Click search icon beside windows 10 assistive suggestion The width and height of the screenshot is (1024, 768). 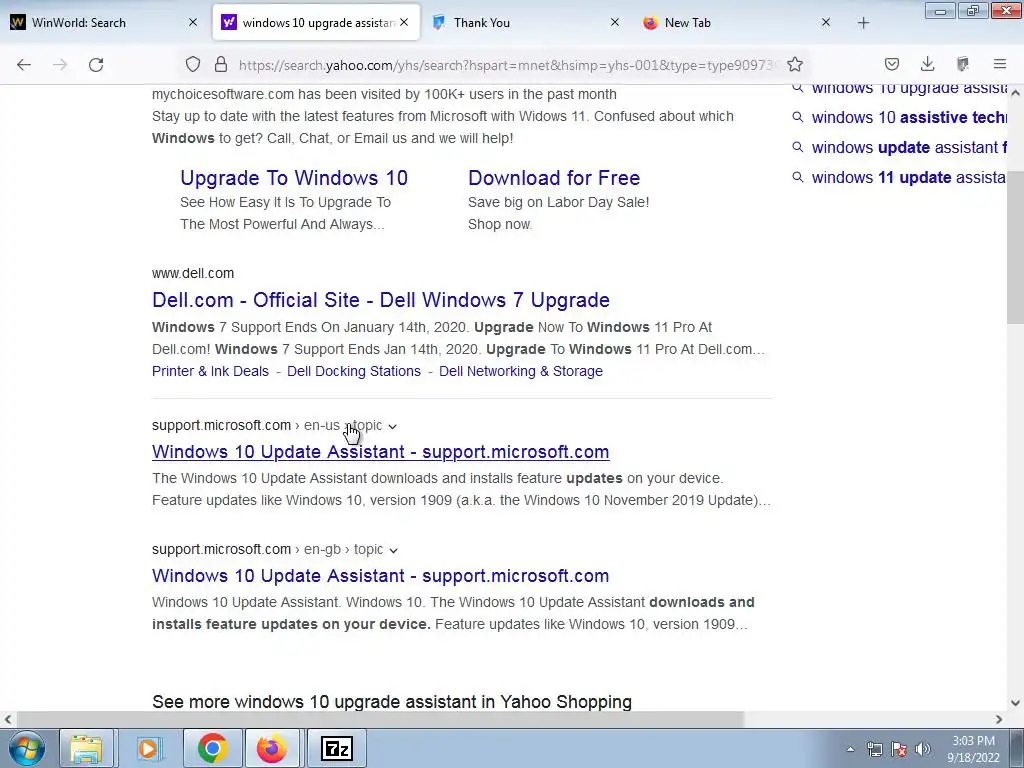(x=797, y=117)
